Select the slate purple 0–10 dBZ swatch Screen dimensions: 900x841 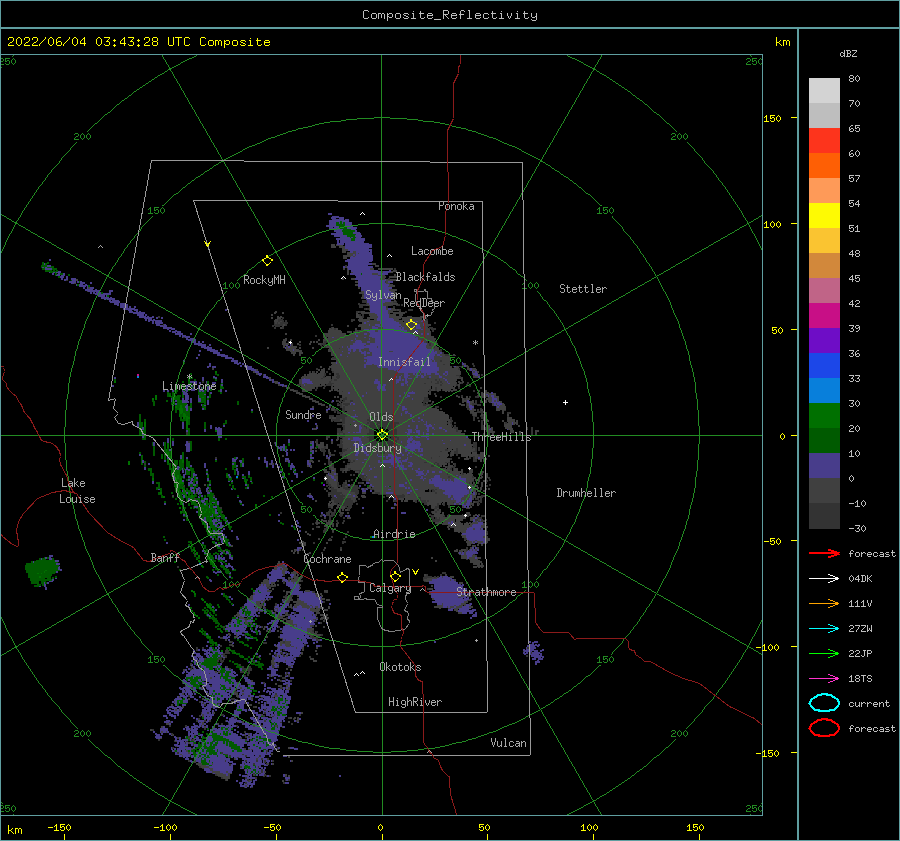[824, 466]
